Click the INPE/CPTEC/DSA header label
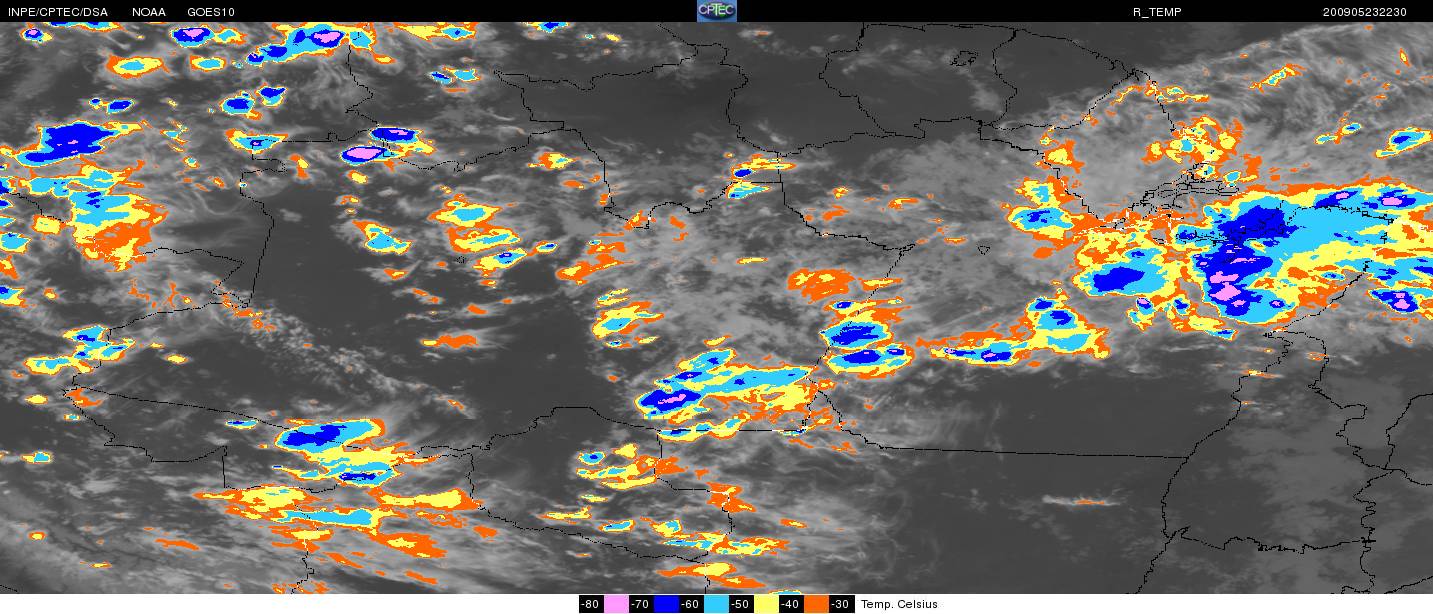This screenshot has width=1433, height=614. click(57, 12)
